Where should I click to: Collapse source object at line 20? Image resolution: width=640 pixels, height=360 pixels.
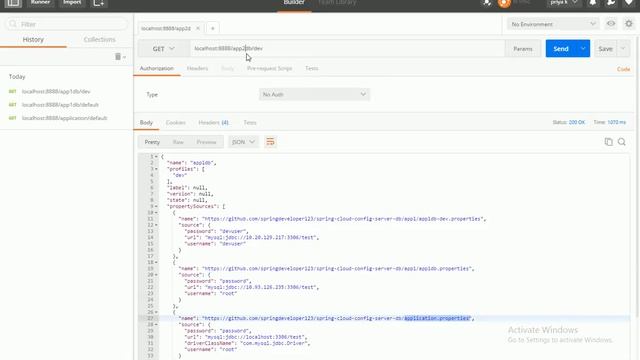click(156, 275)
